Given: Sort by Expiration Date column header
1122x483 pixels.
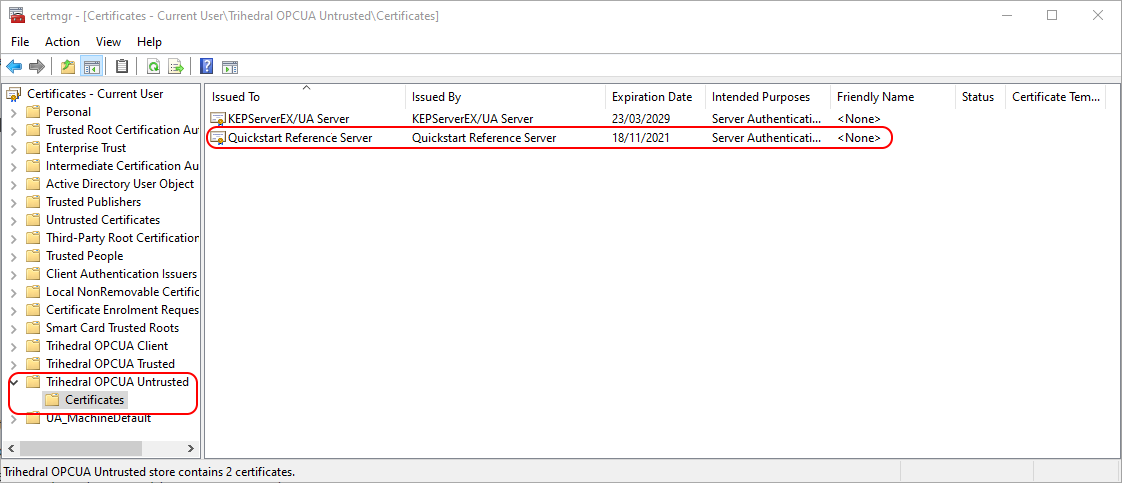Looking at the screenshot, I should 652,97.
